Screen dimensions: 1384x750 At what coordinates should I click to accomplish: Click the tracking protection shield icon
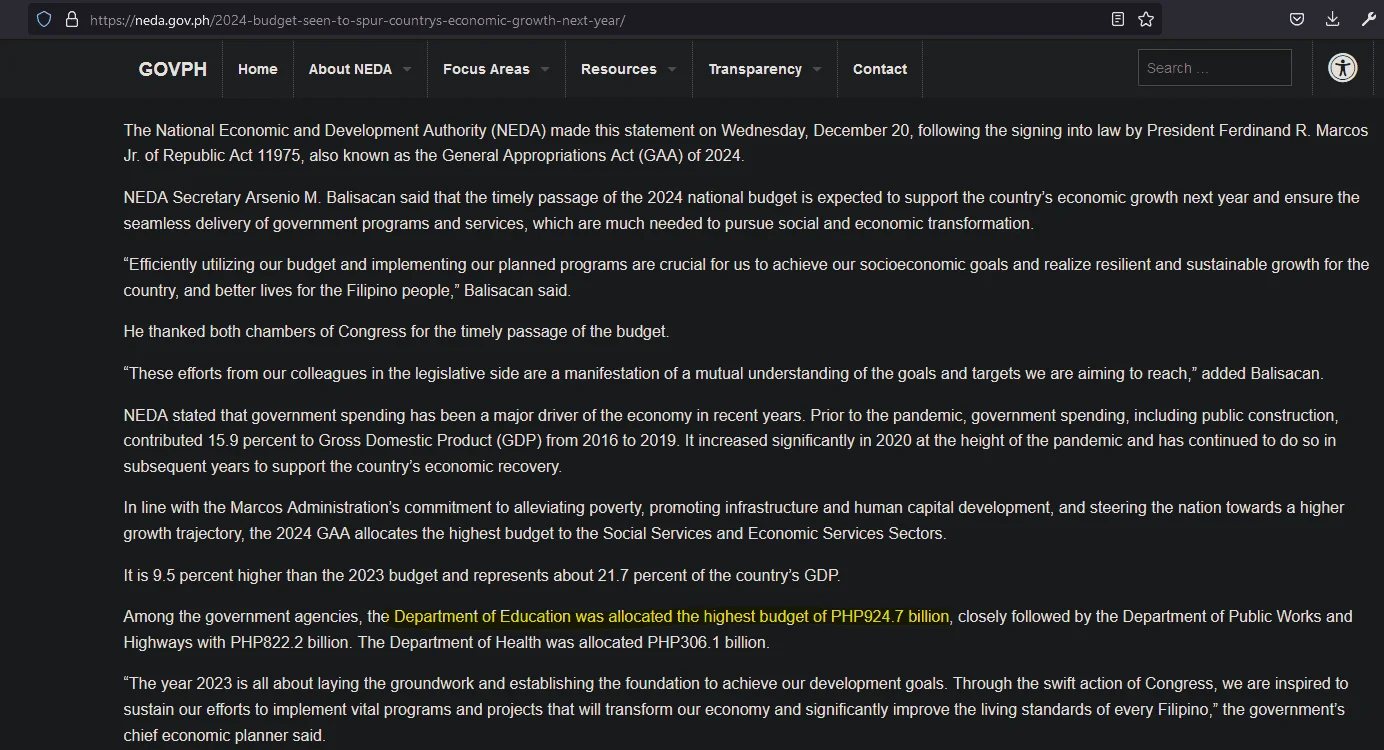pos(44,19)
